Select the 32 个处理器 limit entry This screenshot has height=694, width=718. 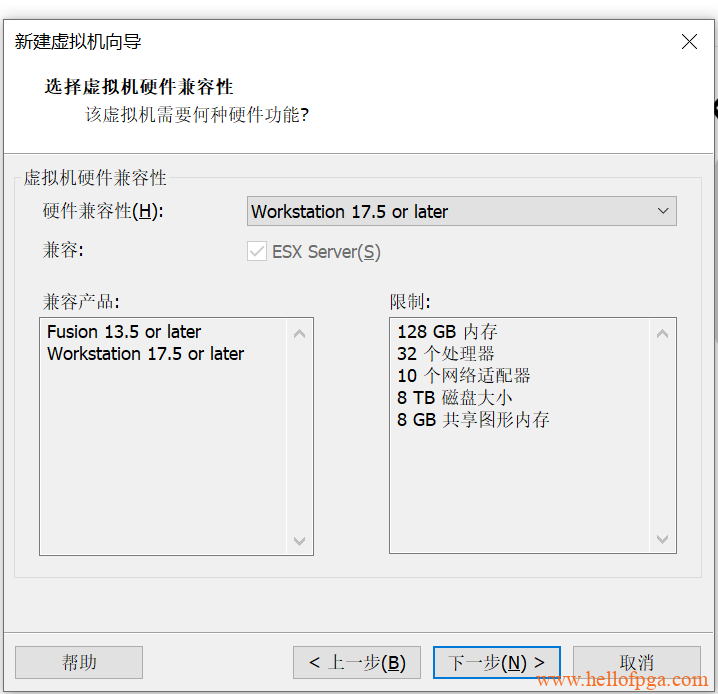[x=446, y=353]
